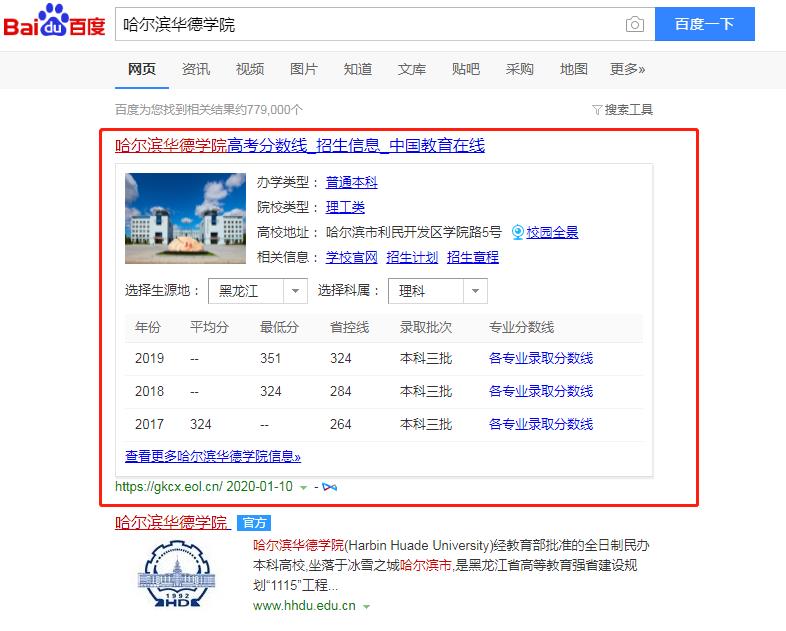Switch to the 视频 tab

point(250,69)
